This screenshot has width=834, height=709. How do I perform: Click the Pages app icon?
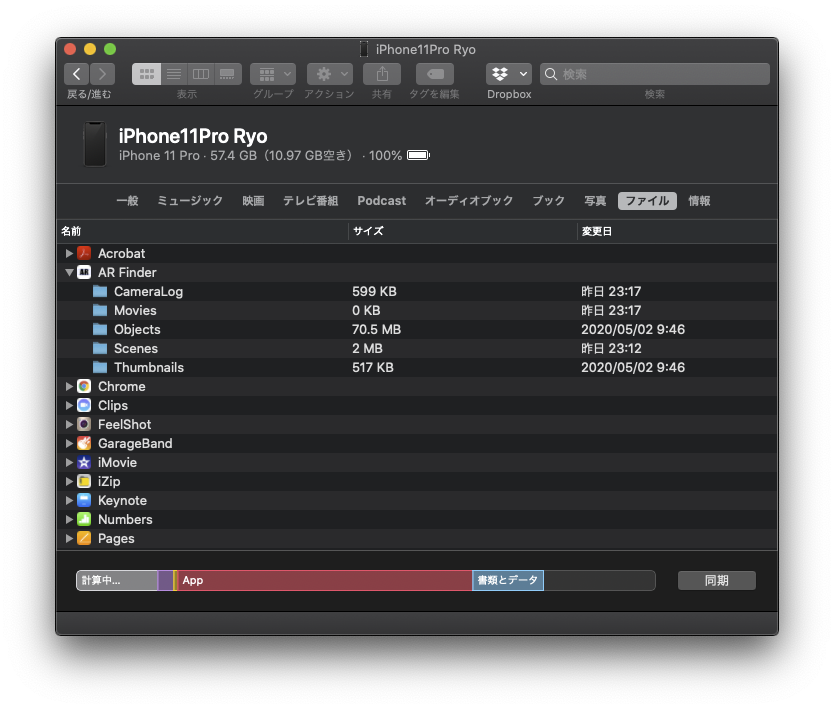(x=84, y=538)
